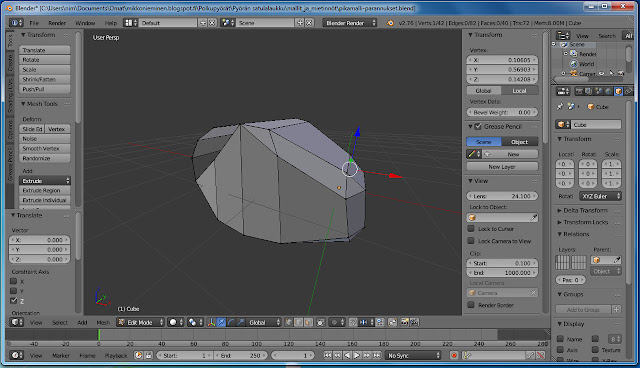Image resolution: width=640 pixels, height=368 pixels.
Task: Untick the Z constraint axis checkbox
Action: (x=13, y=301)
